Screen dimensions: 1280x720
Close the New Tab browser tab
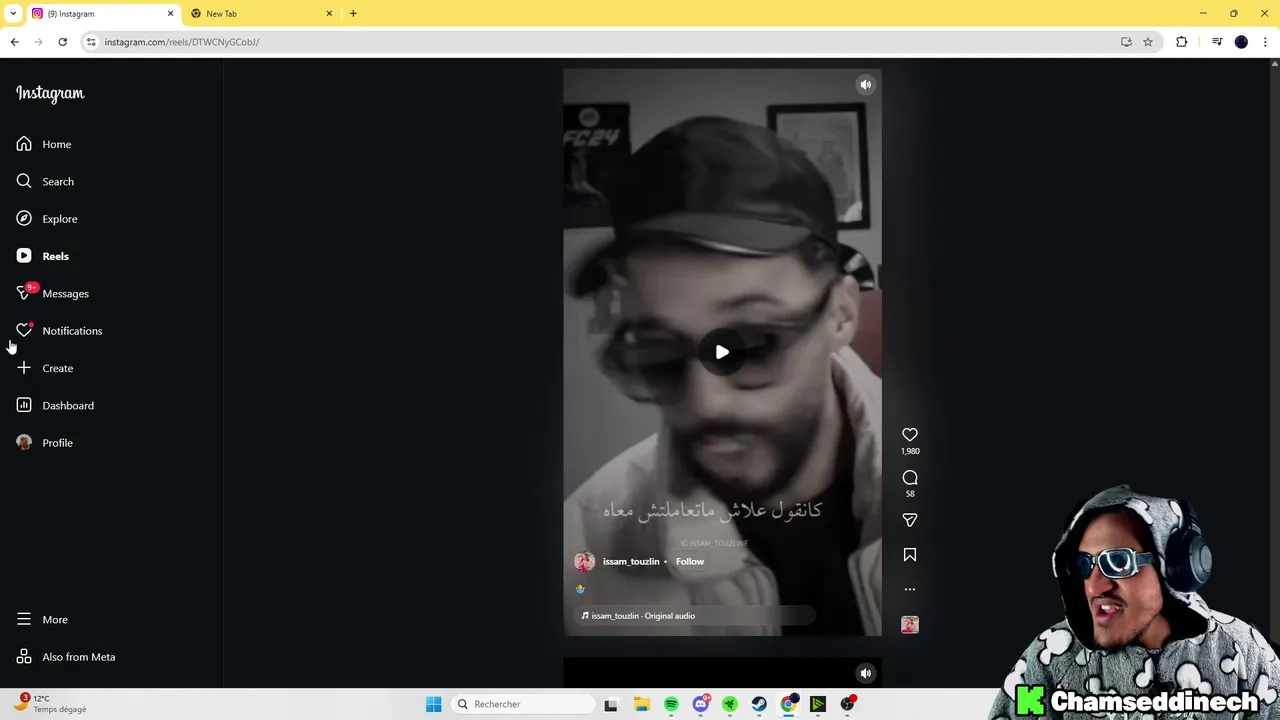(329, 13)
